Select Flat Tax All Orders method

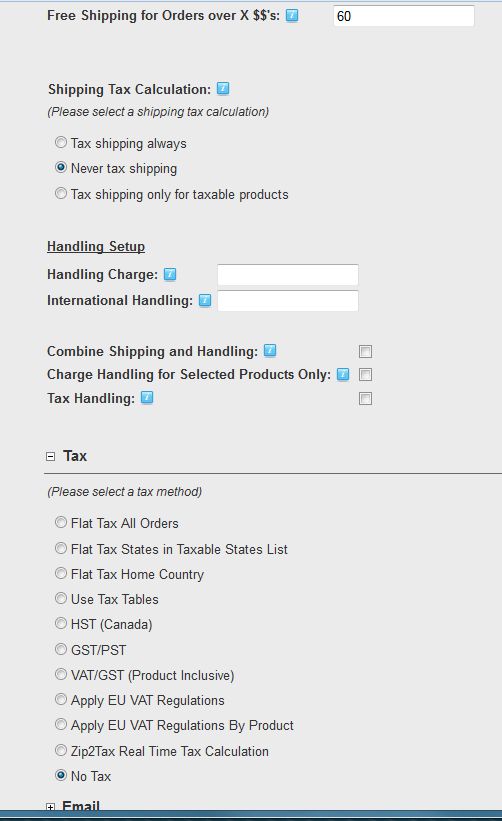point(61,523)
